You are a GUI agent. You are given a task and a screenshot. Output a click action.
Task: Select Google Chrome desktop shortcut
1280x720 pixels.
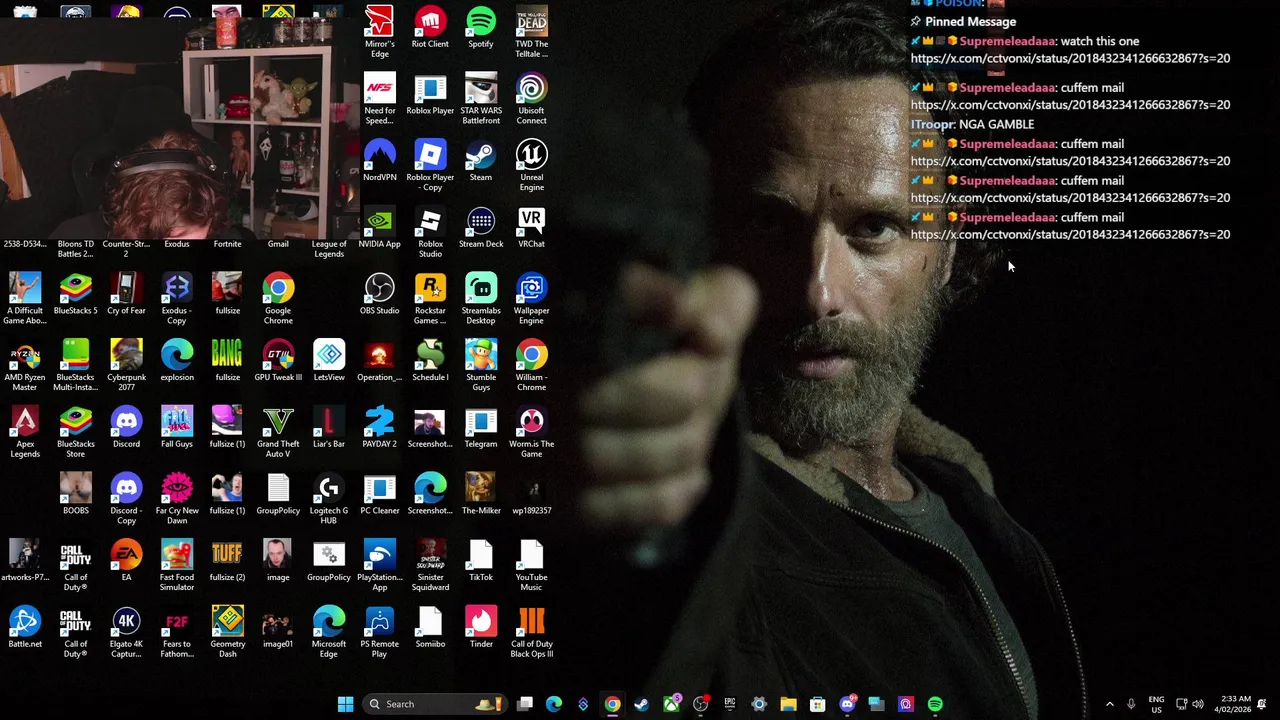tap(278, 298)
